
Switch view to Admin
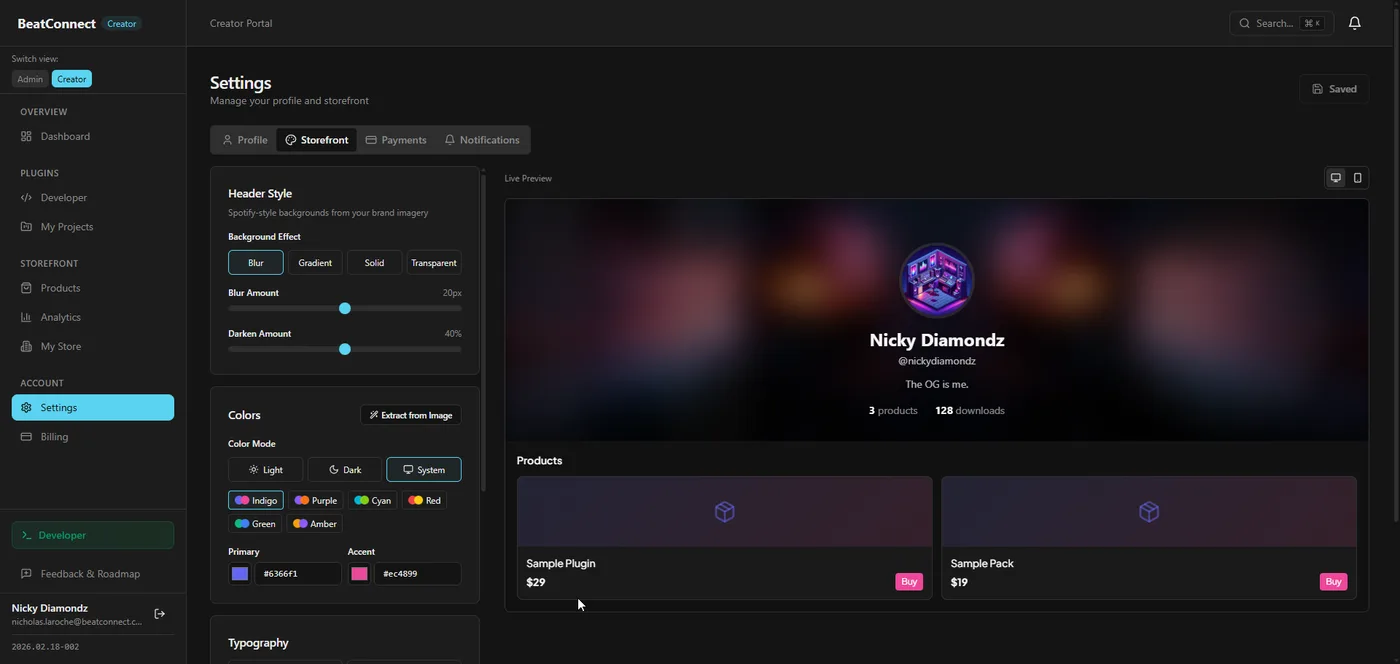[x=29, y=78]
